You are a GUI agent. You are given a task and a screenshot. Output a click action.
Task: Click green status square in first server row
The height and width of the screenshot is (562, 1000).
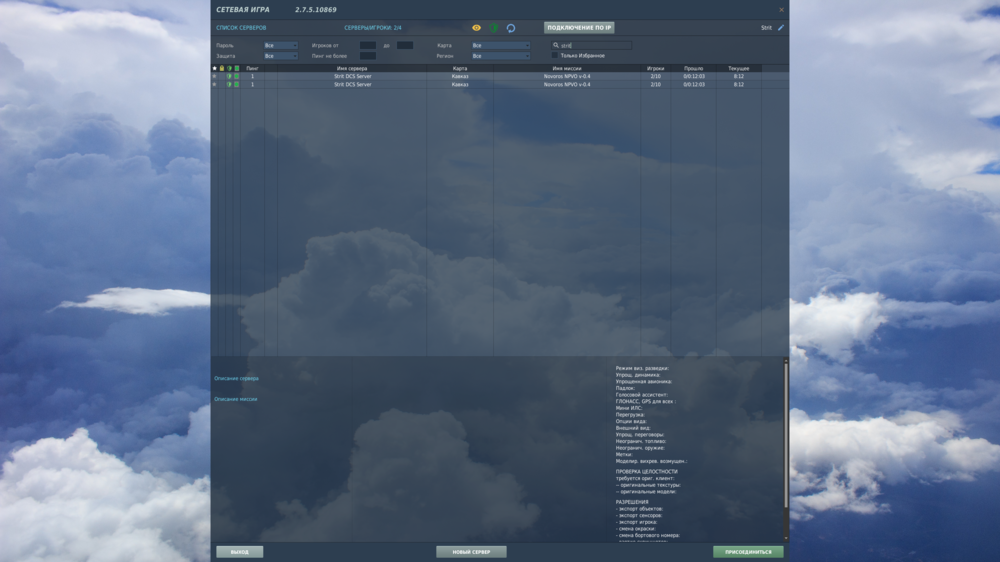click(x=237, y=76)
